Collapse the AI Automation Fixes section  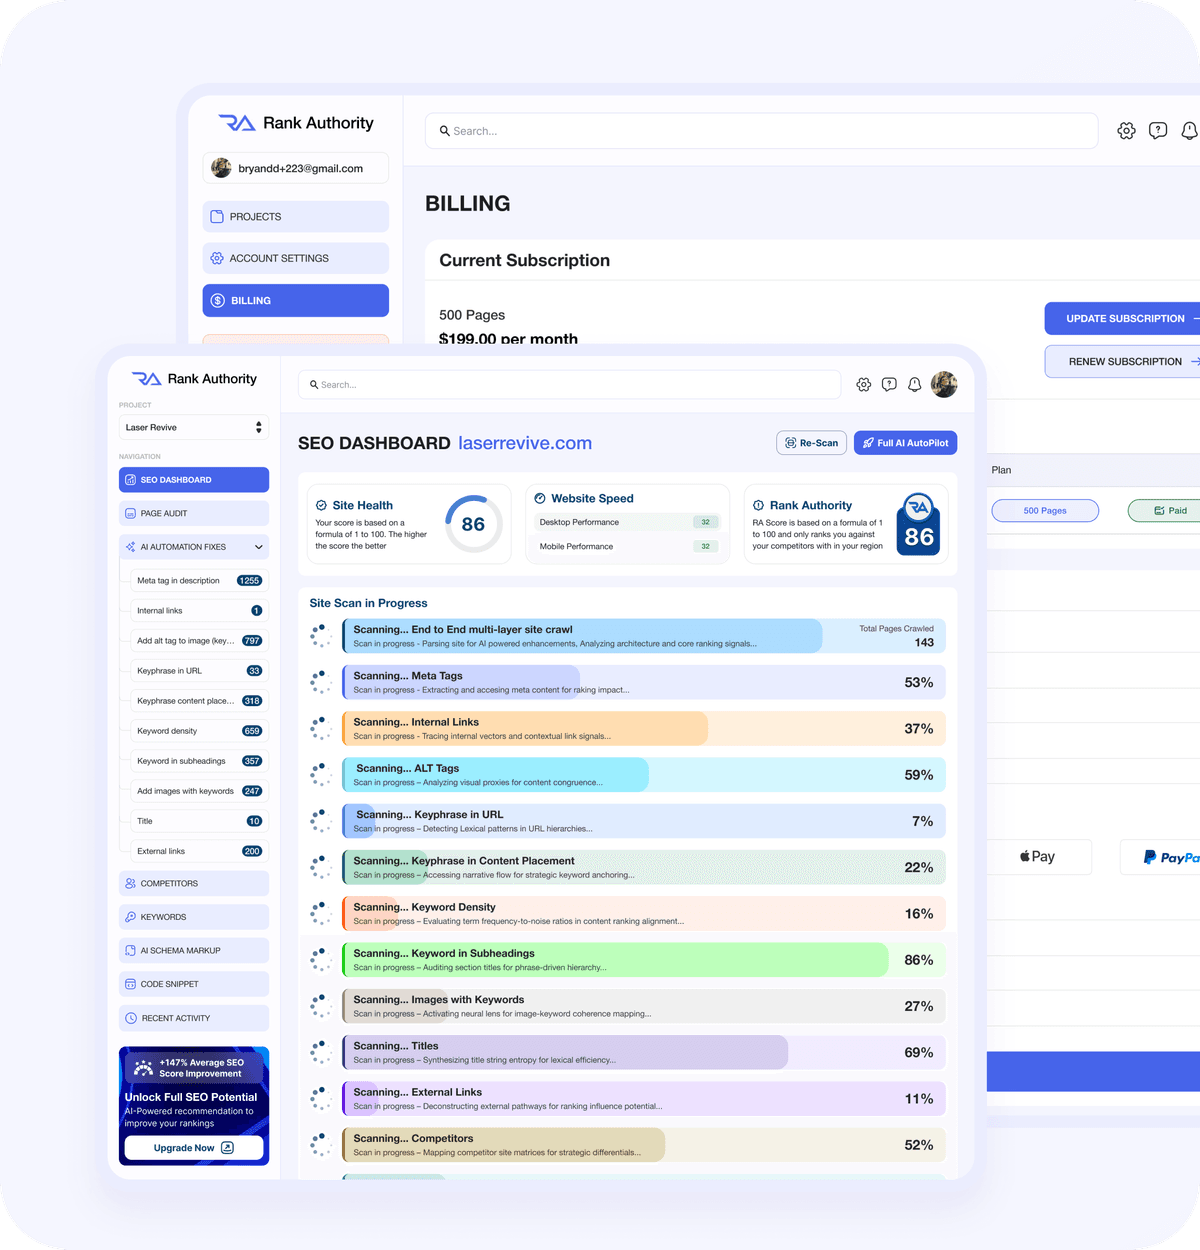[258, 546]
